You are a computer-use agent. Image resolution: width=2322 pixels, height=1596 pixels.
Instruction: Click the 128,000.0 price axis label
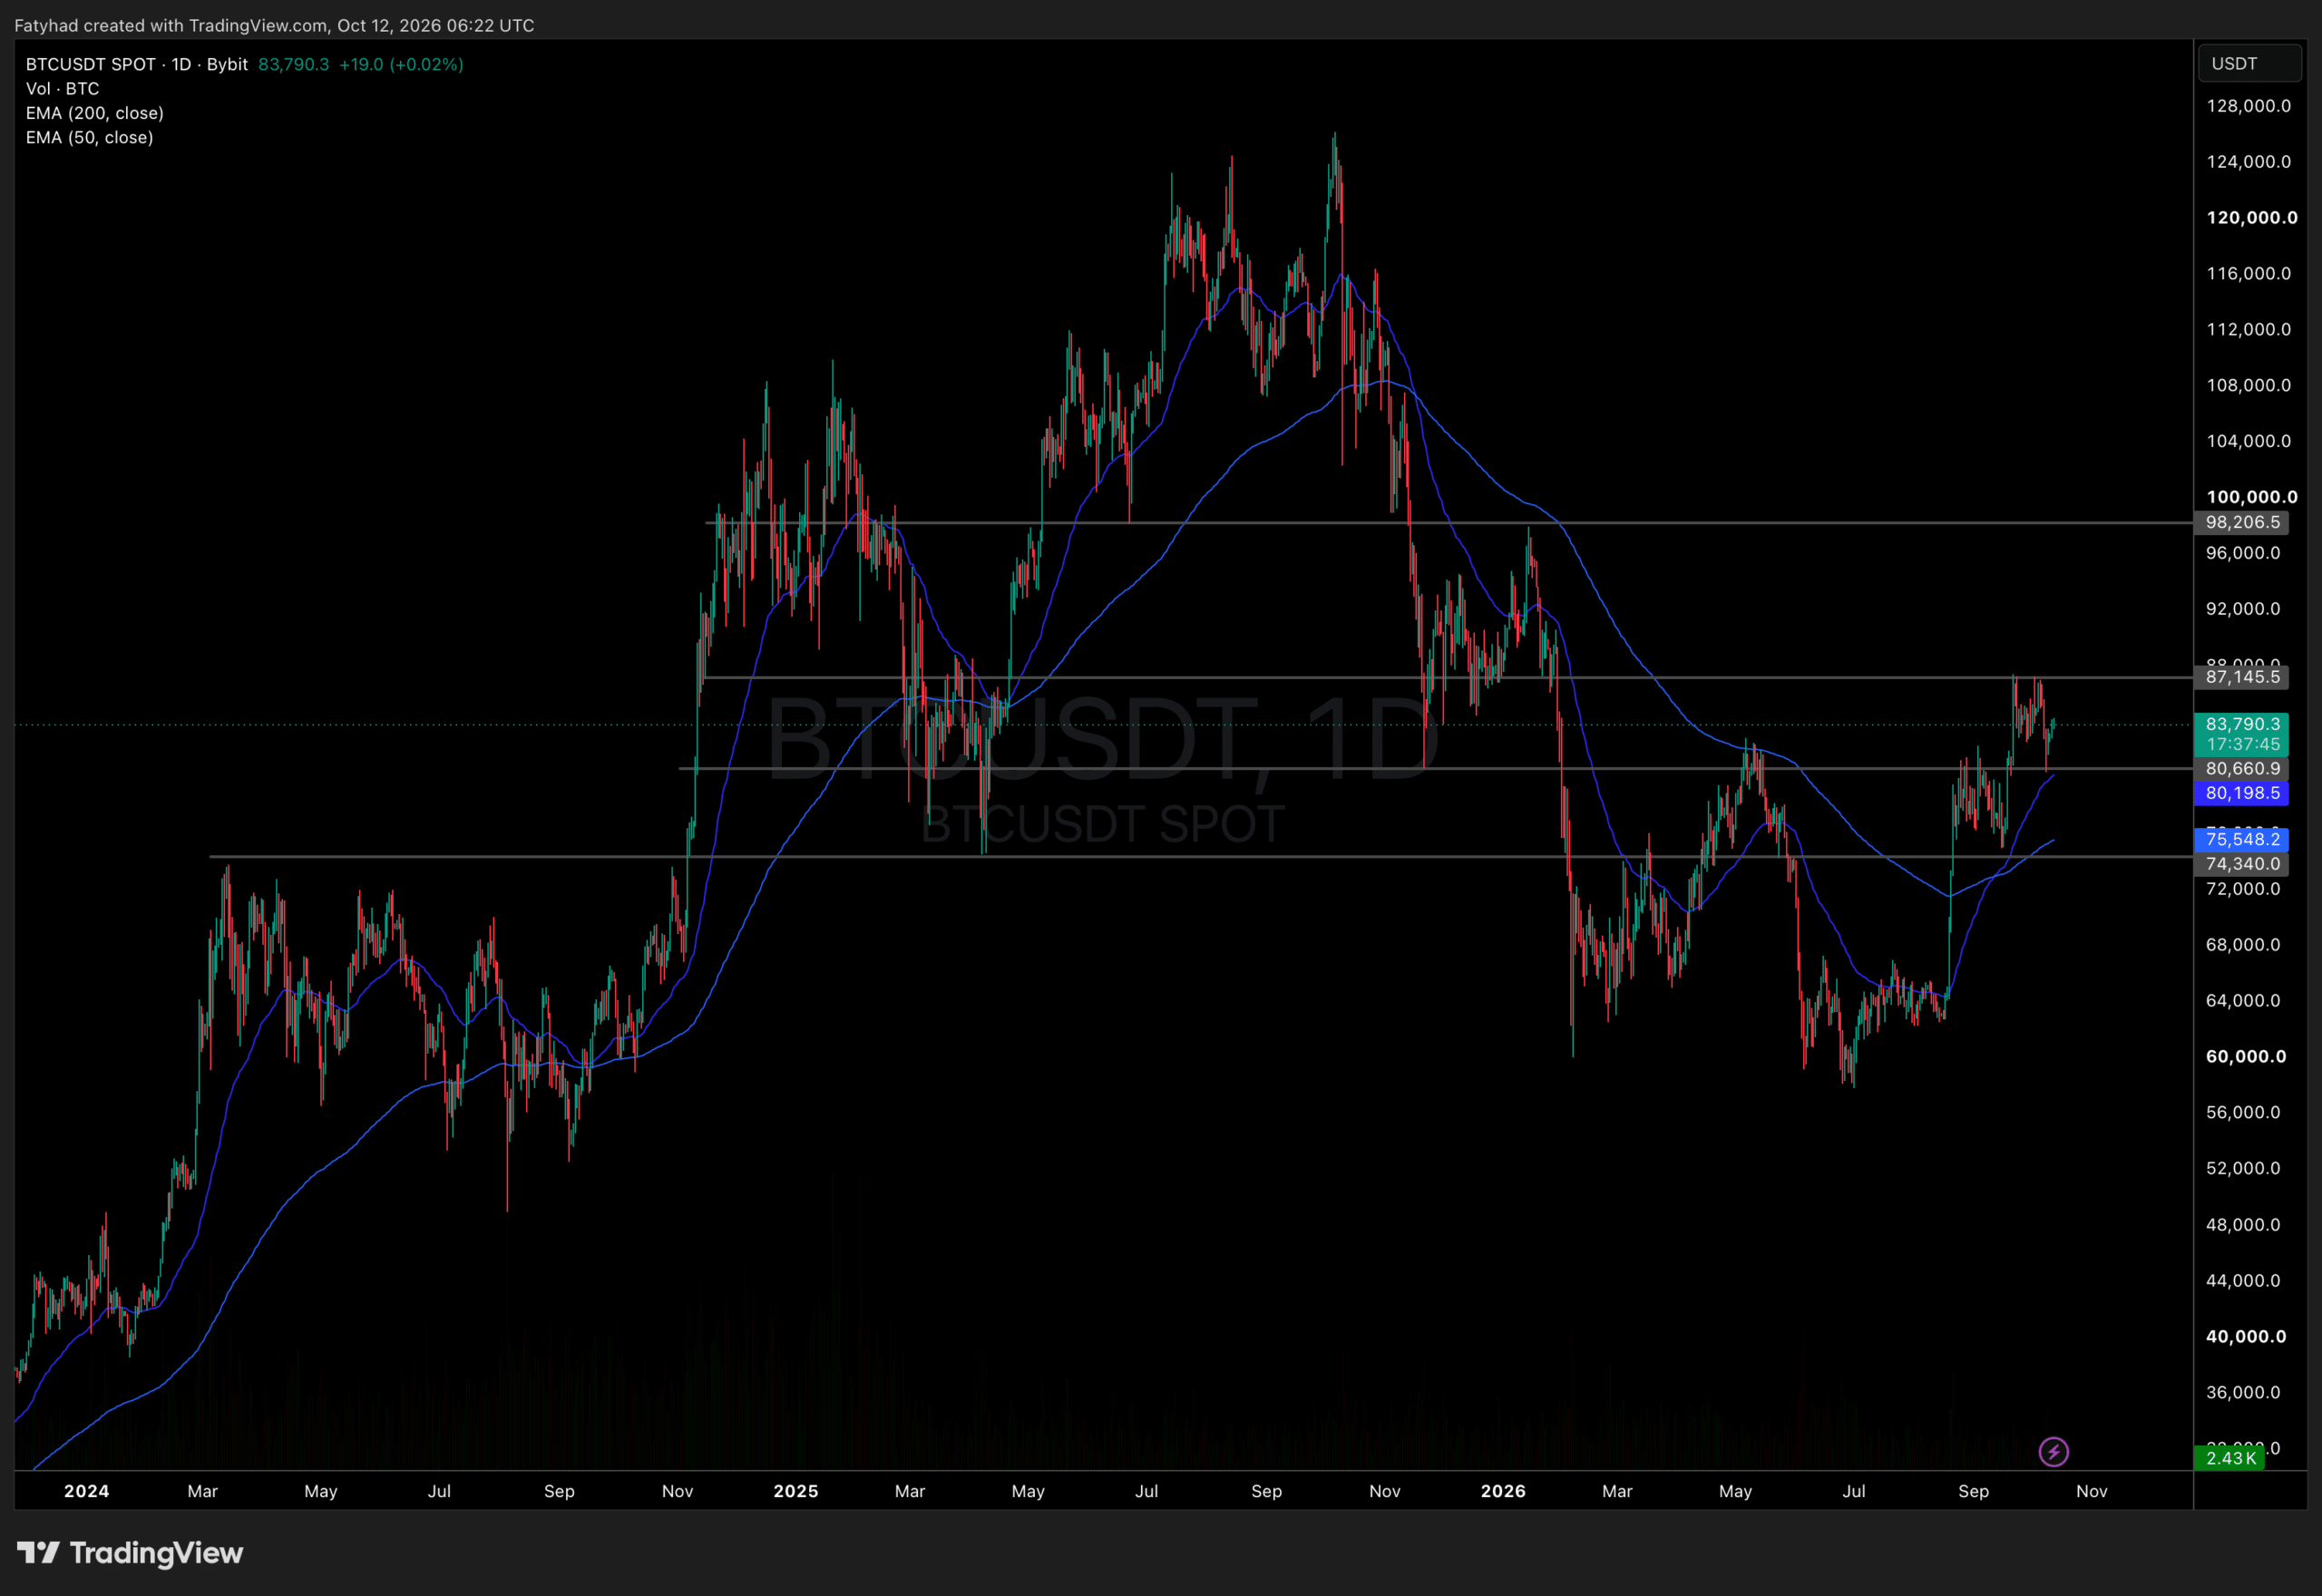(x=2248, y=105)
